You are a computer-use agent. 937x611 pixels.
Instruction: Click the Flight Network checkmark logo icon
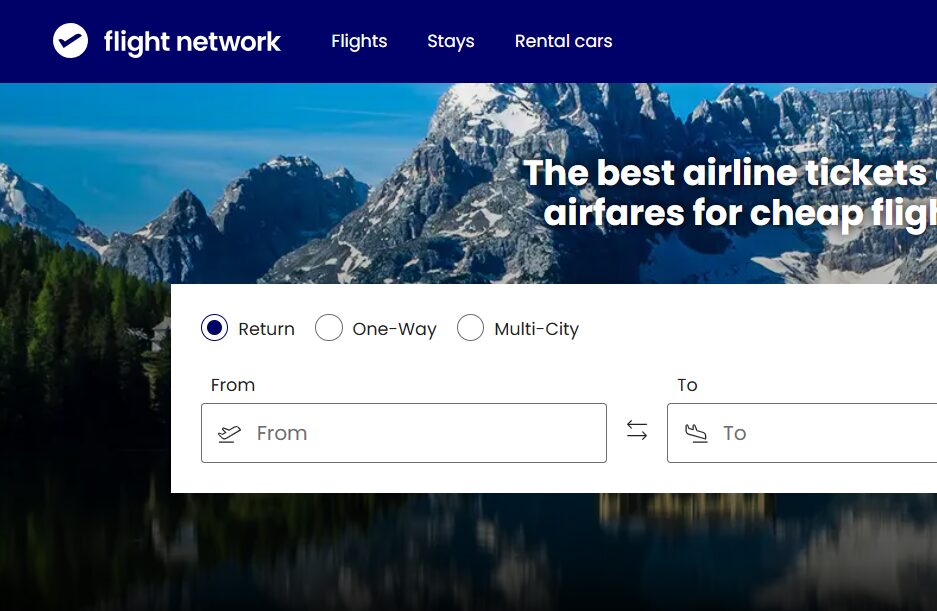point(71,41)
